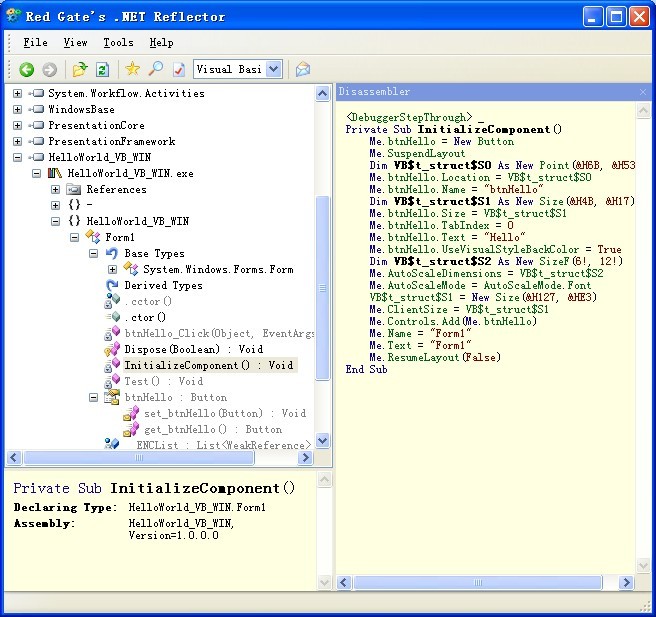The image size is (656, 617).
Task: Click the .cctor() method icon
Action: pos(112,300)
